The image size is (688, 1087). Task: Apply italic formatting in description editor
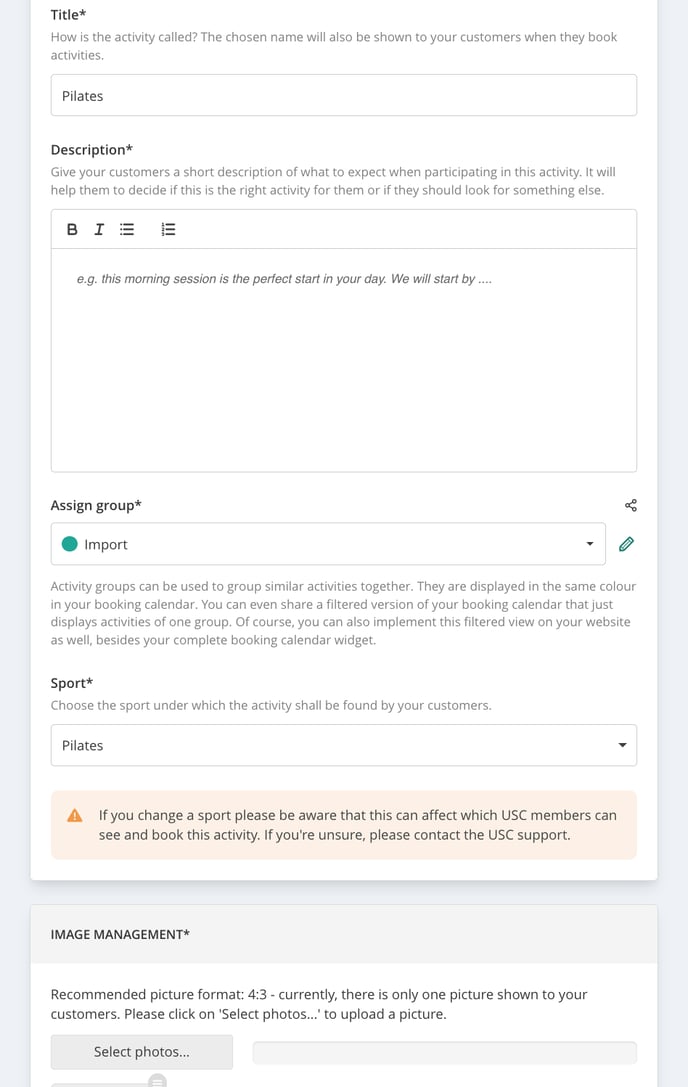(99, 229)
